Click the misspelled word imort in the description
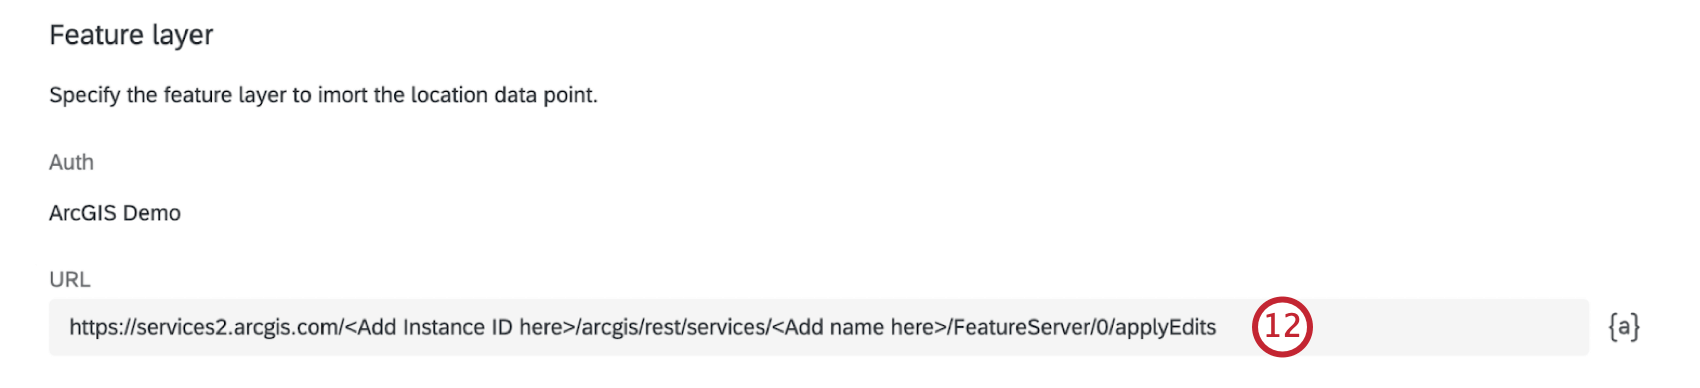Image resolution: width=1700 pixels, height=388 pixels. pyautogui.click(x=342, y=95)
